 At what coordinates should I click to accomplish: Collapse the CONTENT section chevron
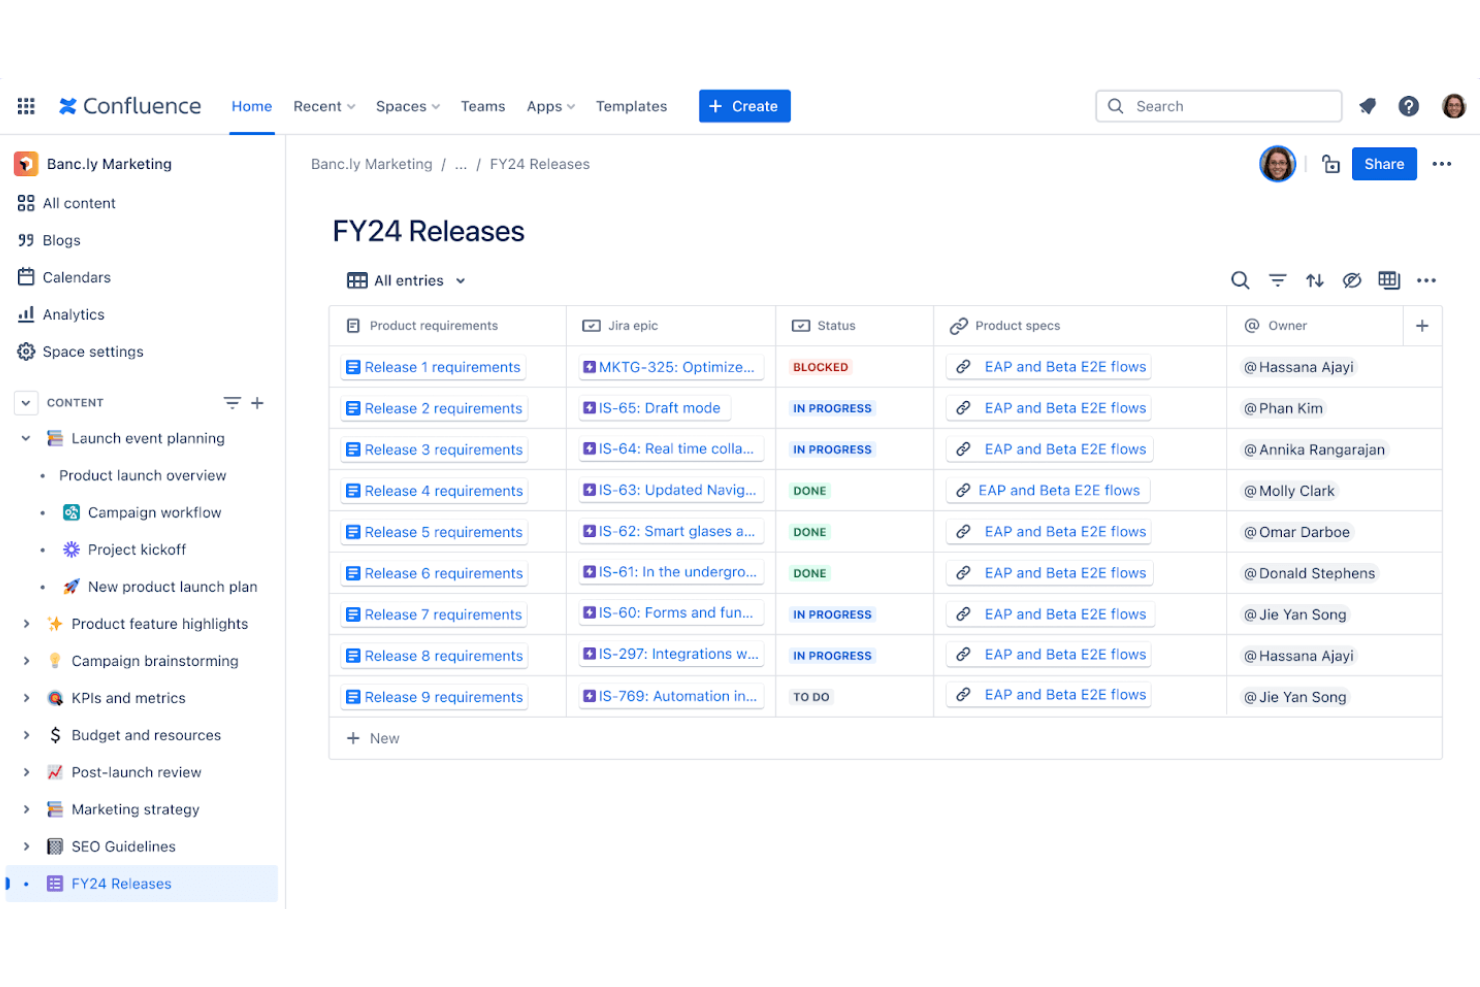point(25,403)
